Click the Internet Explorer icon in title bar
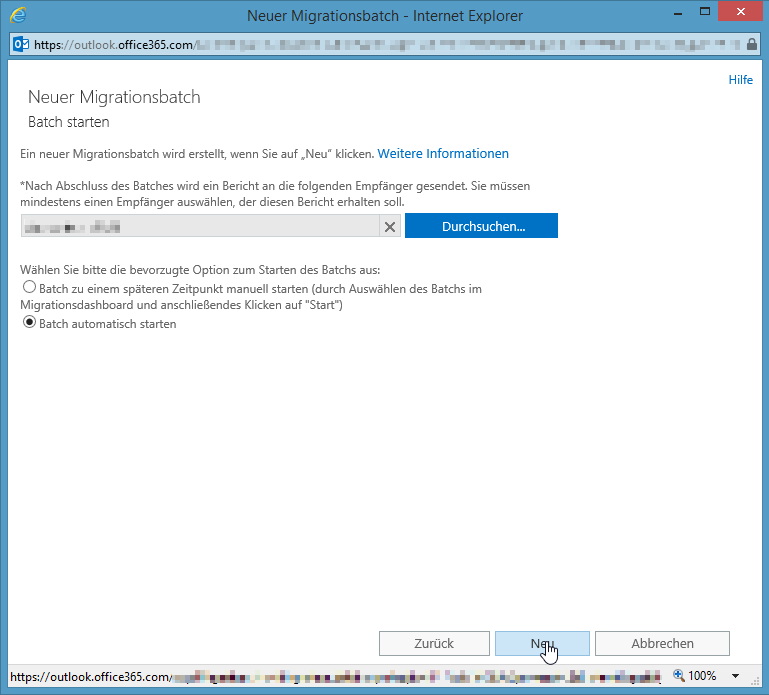Screen dimensions: 769x695 18,16
